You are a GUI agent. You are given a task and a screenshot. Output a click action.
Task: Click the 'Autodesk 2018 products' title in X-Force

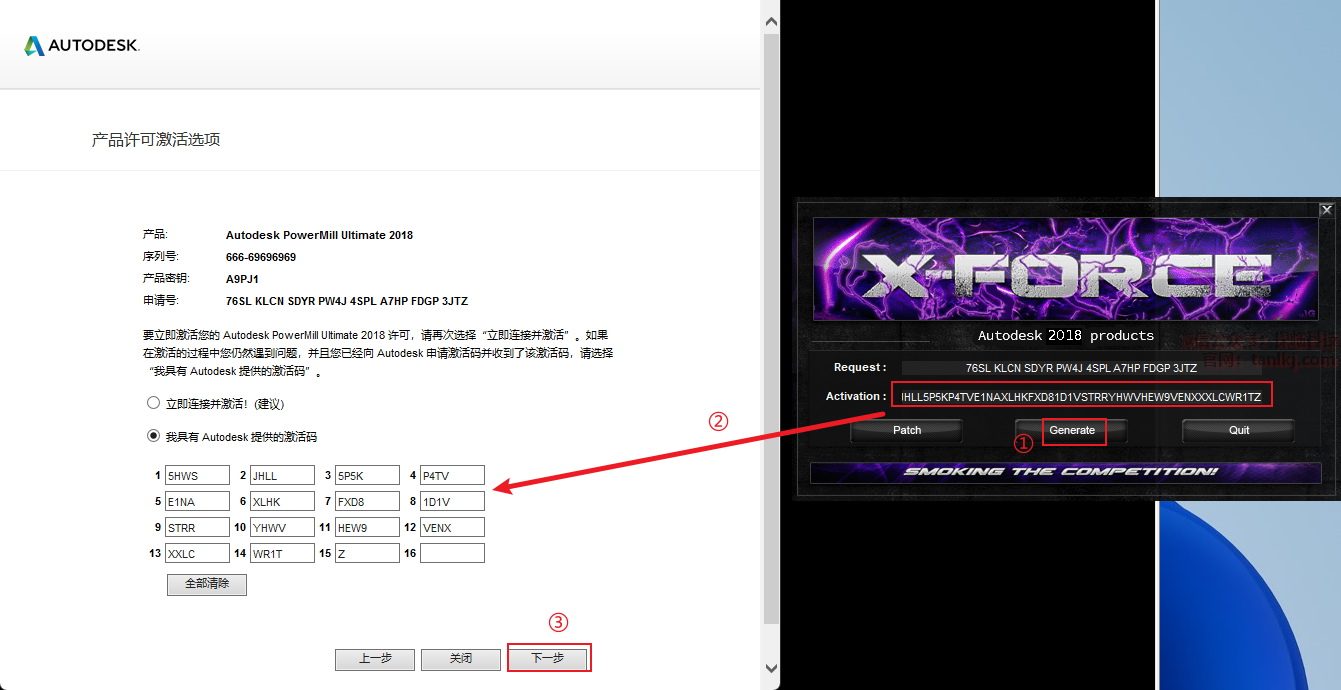click(1066, 336)
